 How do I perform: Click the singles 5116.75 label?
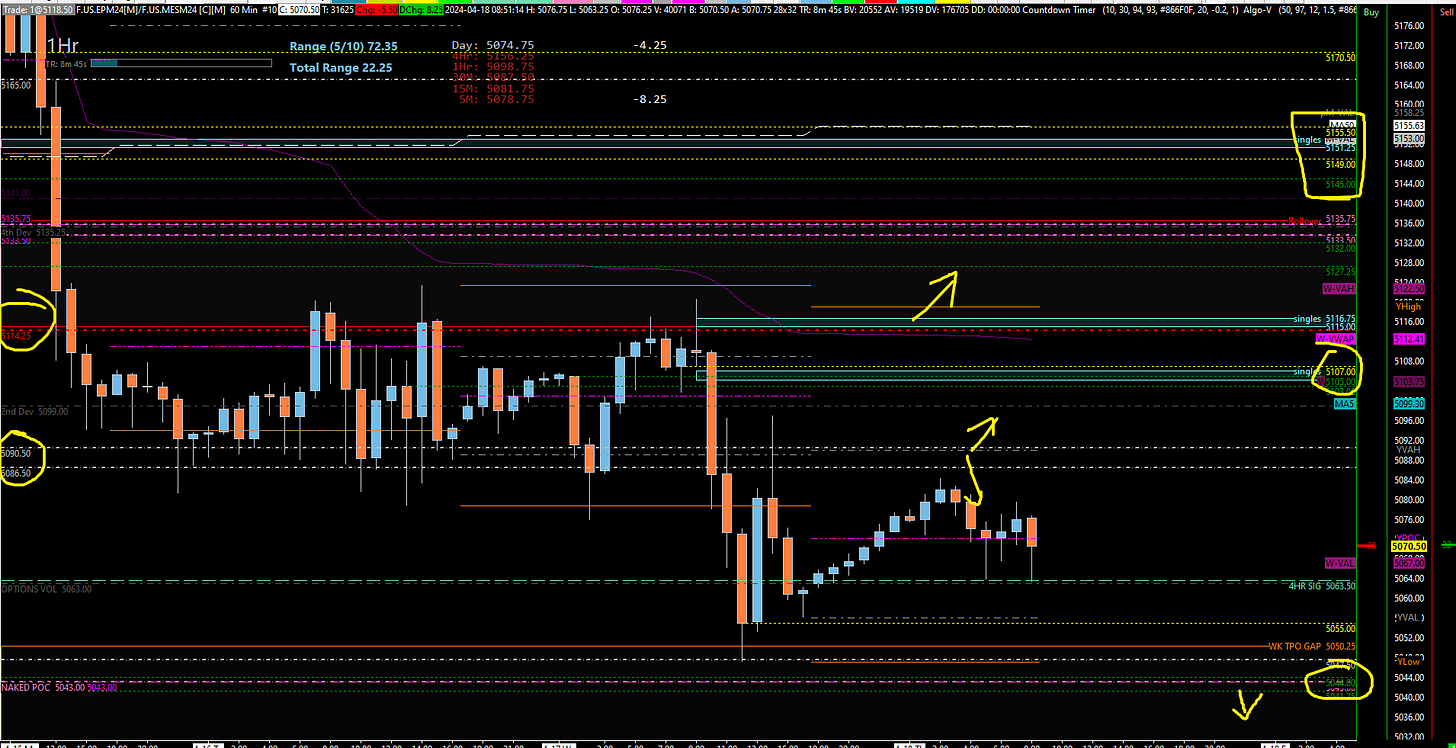[x=1325, y=319]
